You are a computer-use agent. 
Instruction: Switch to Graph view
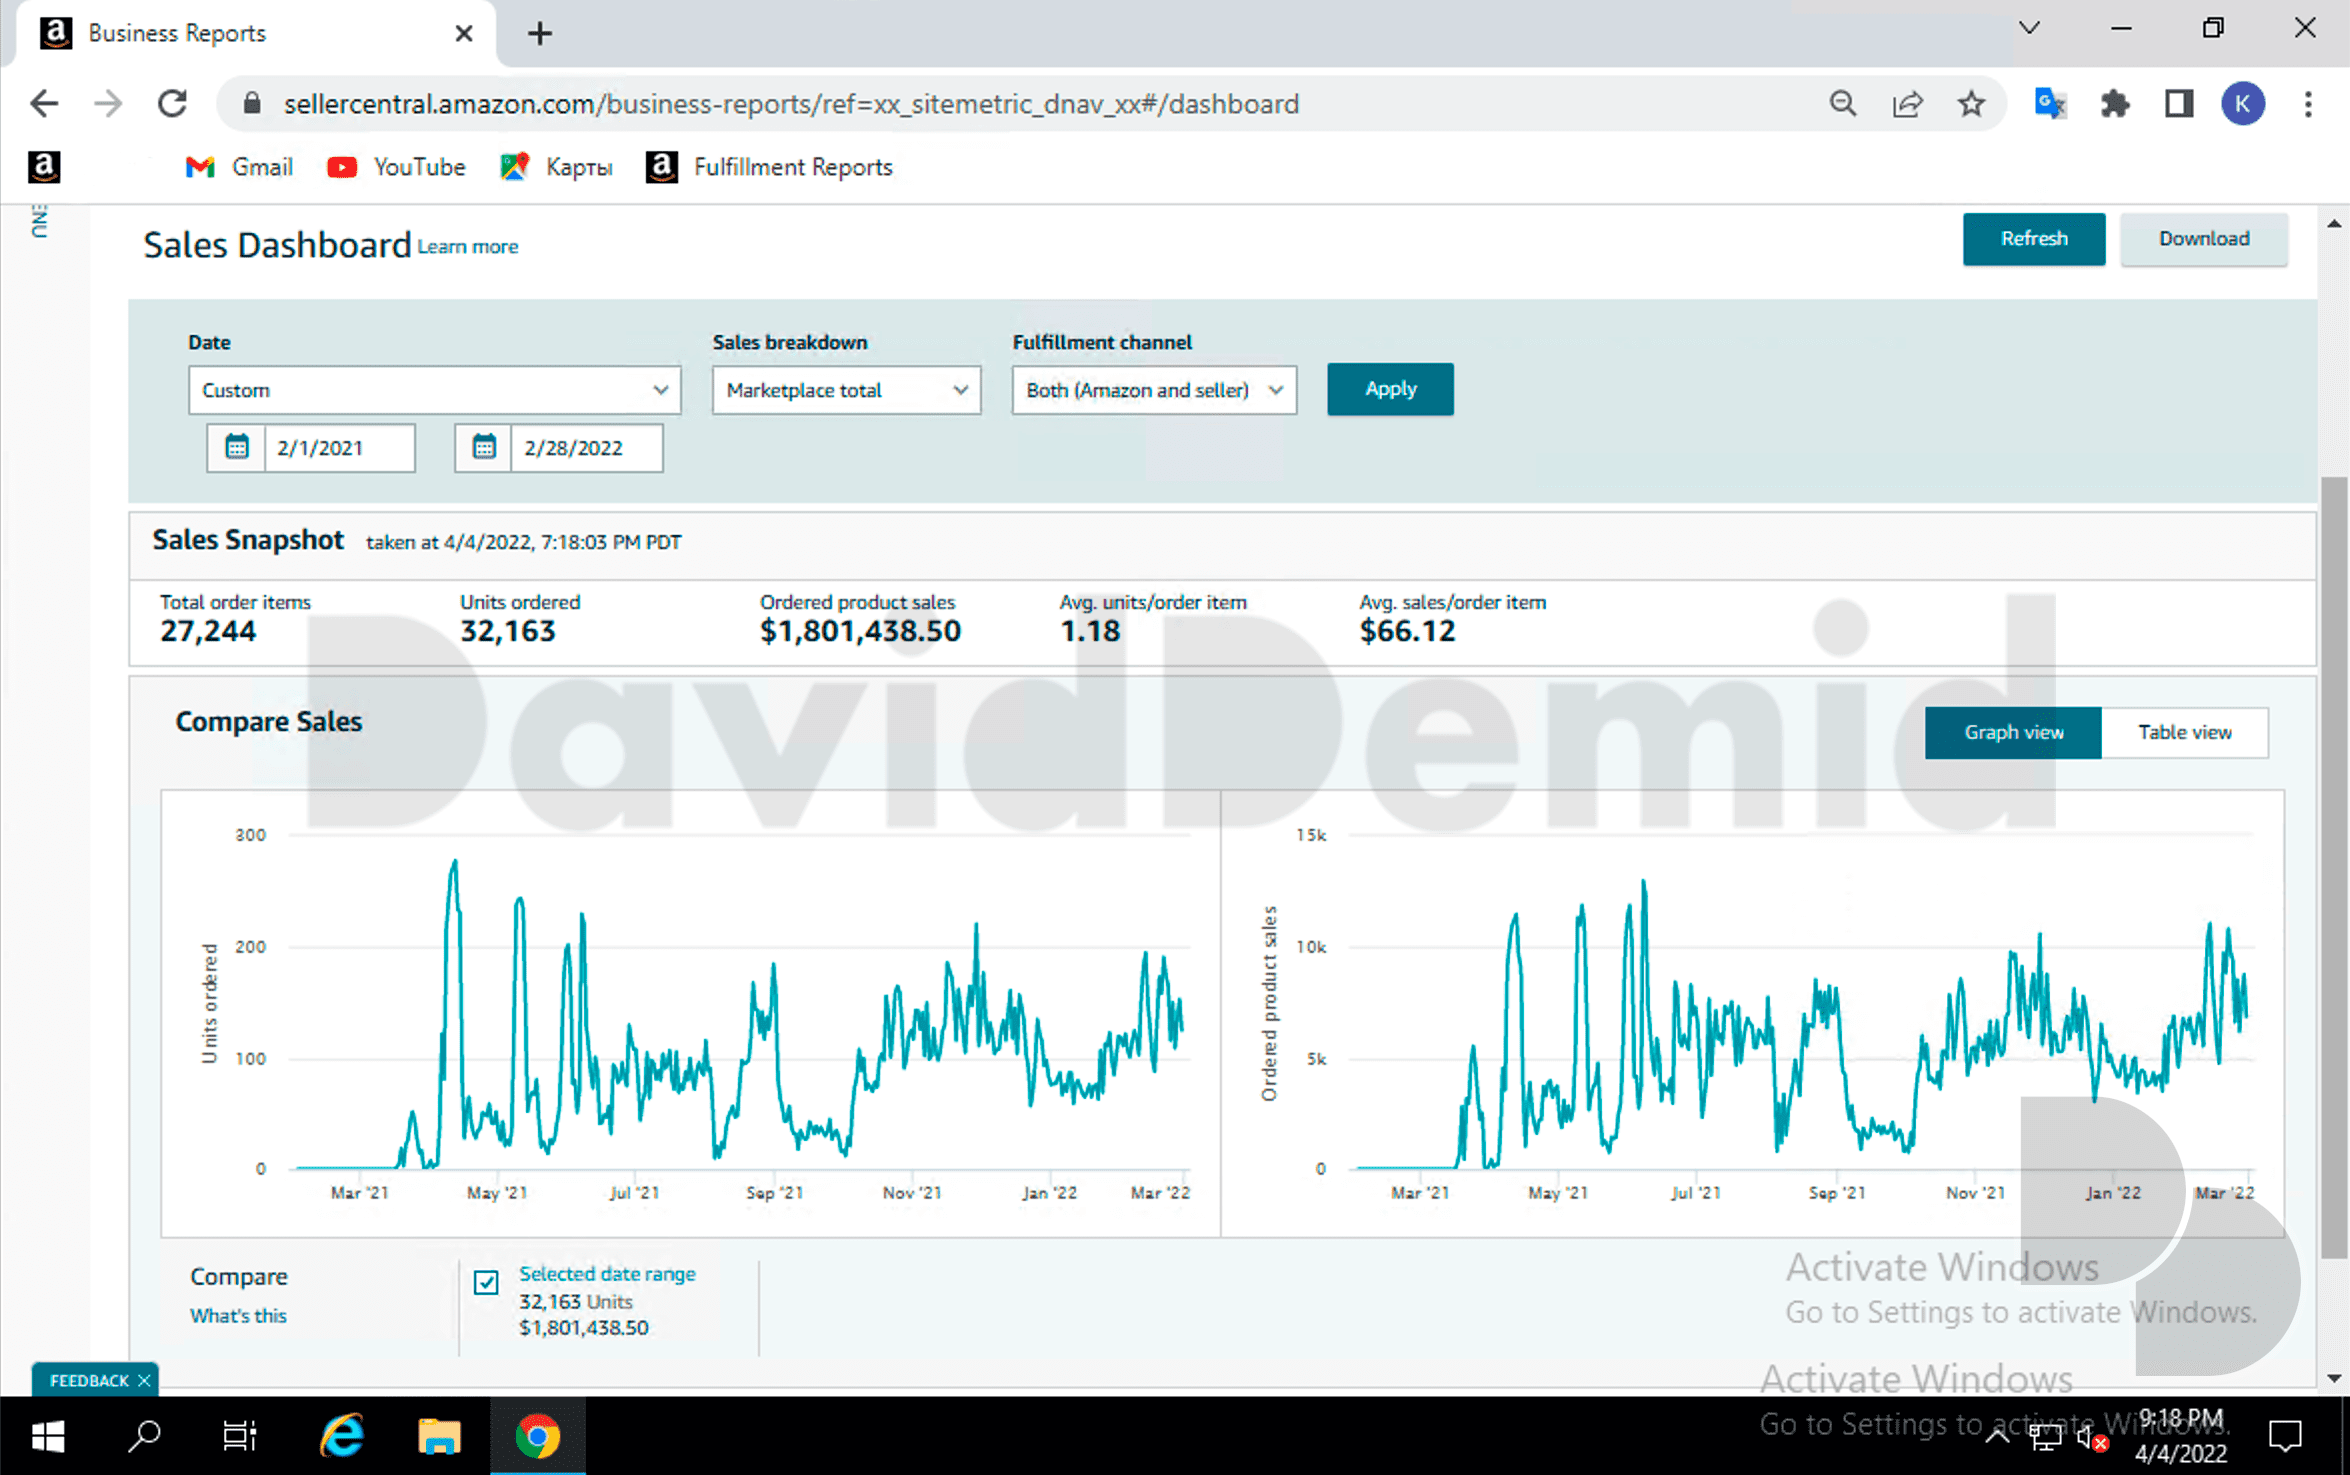coord(2013,732)
